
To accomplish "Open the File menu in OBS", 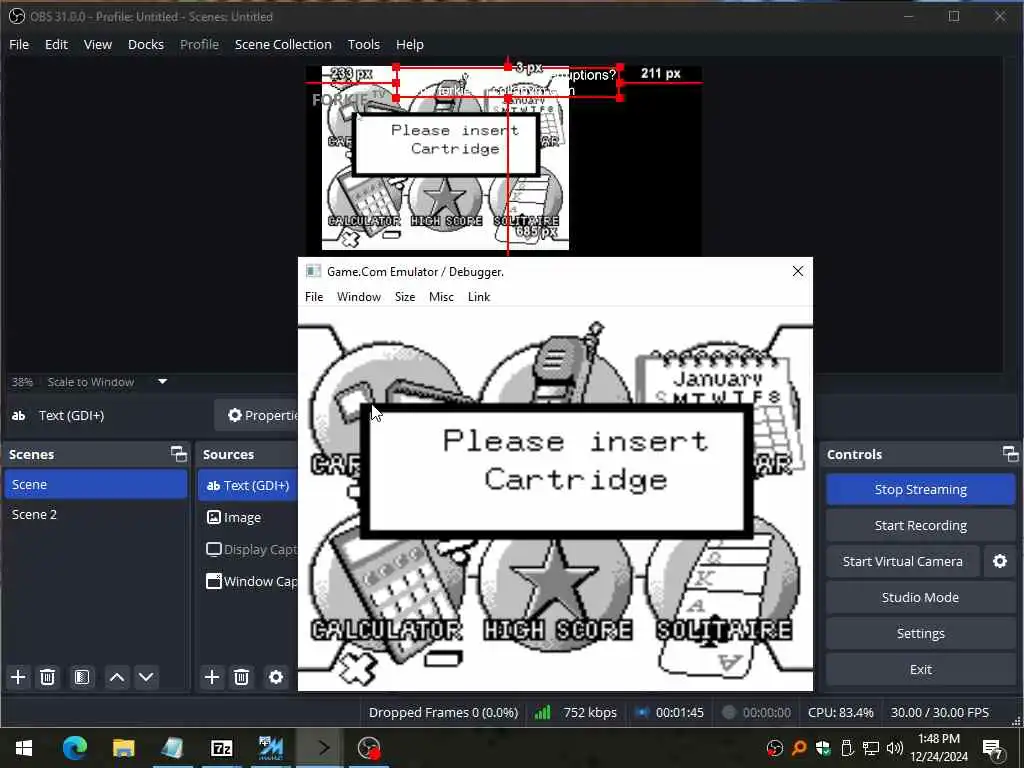I will tap(19, 44).
